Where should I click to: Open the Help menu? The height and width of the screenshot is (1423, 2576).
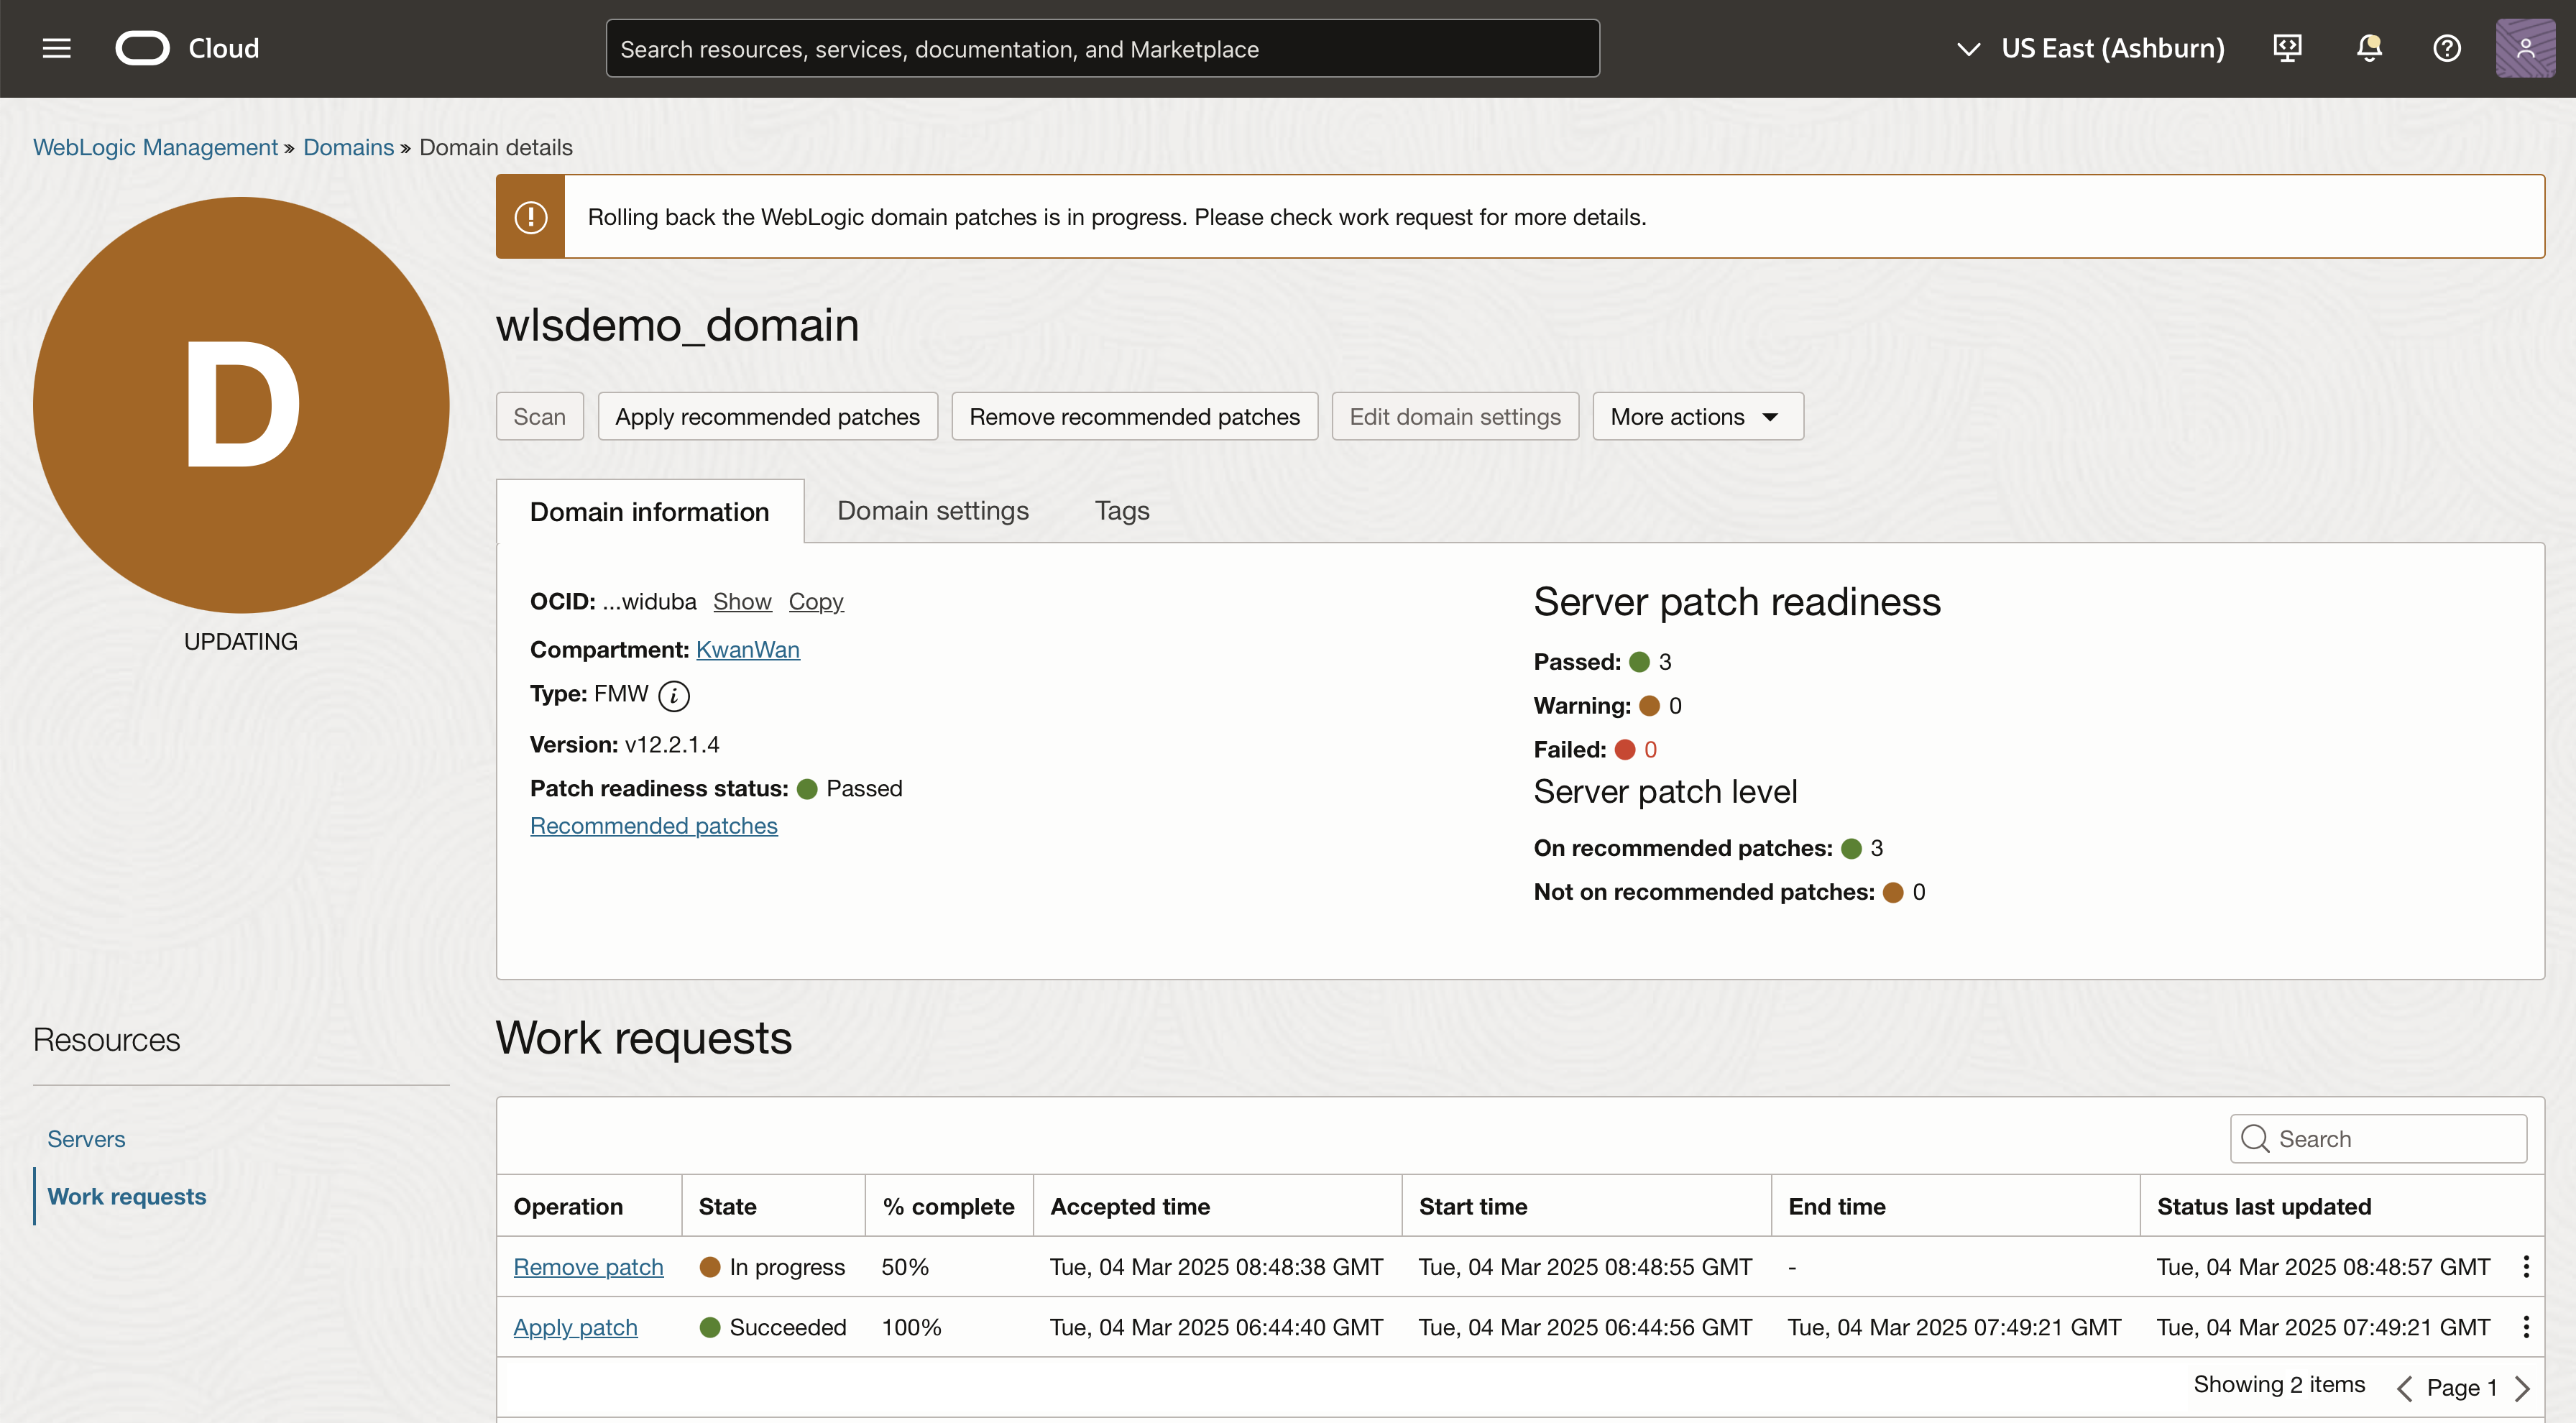pyautogui.click(x=2447, y=47)
